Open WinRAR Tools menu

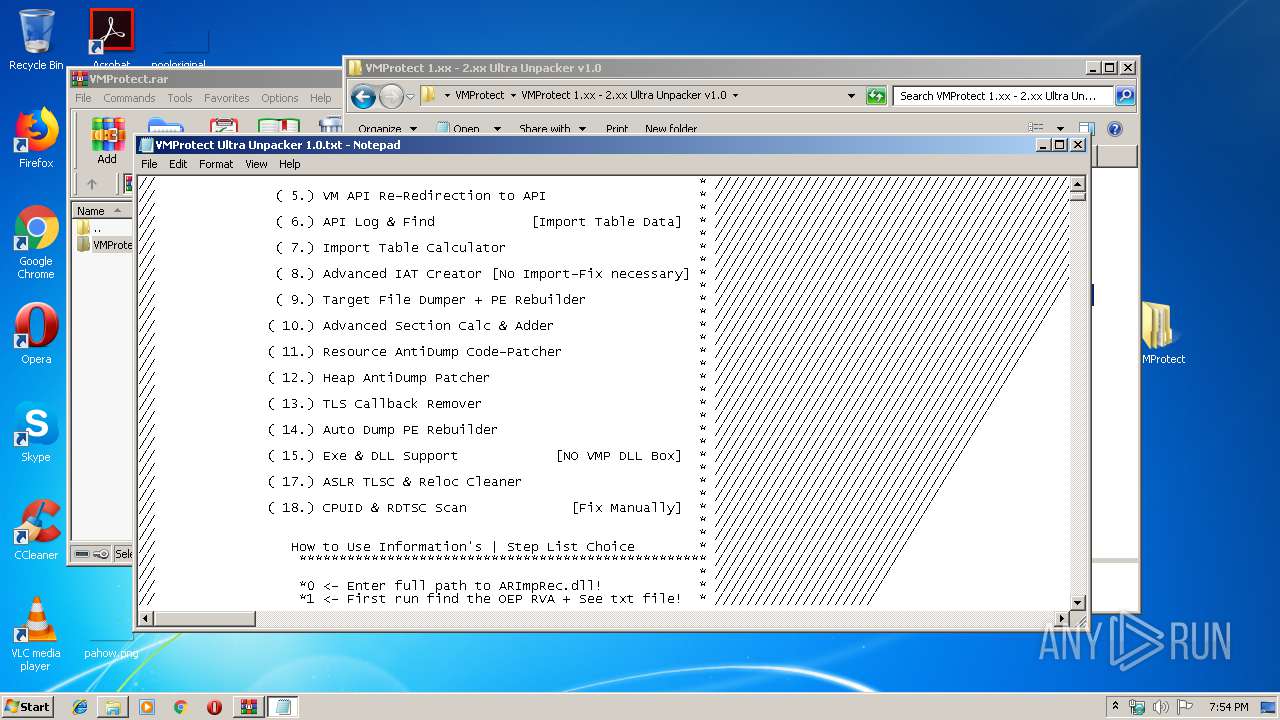pyautogui.click(x=180, y=98)
